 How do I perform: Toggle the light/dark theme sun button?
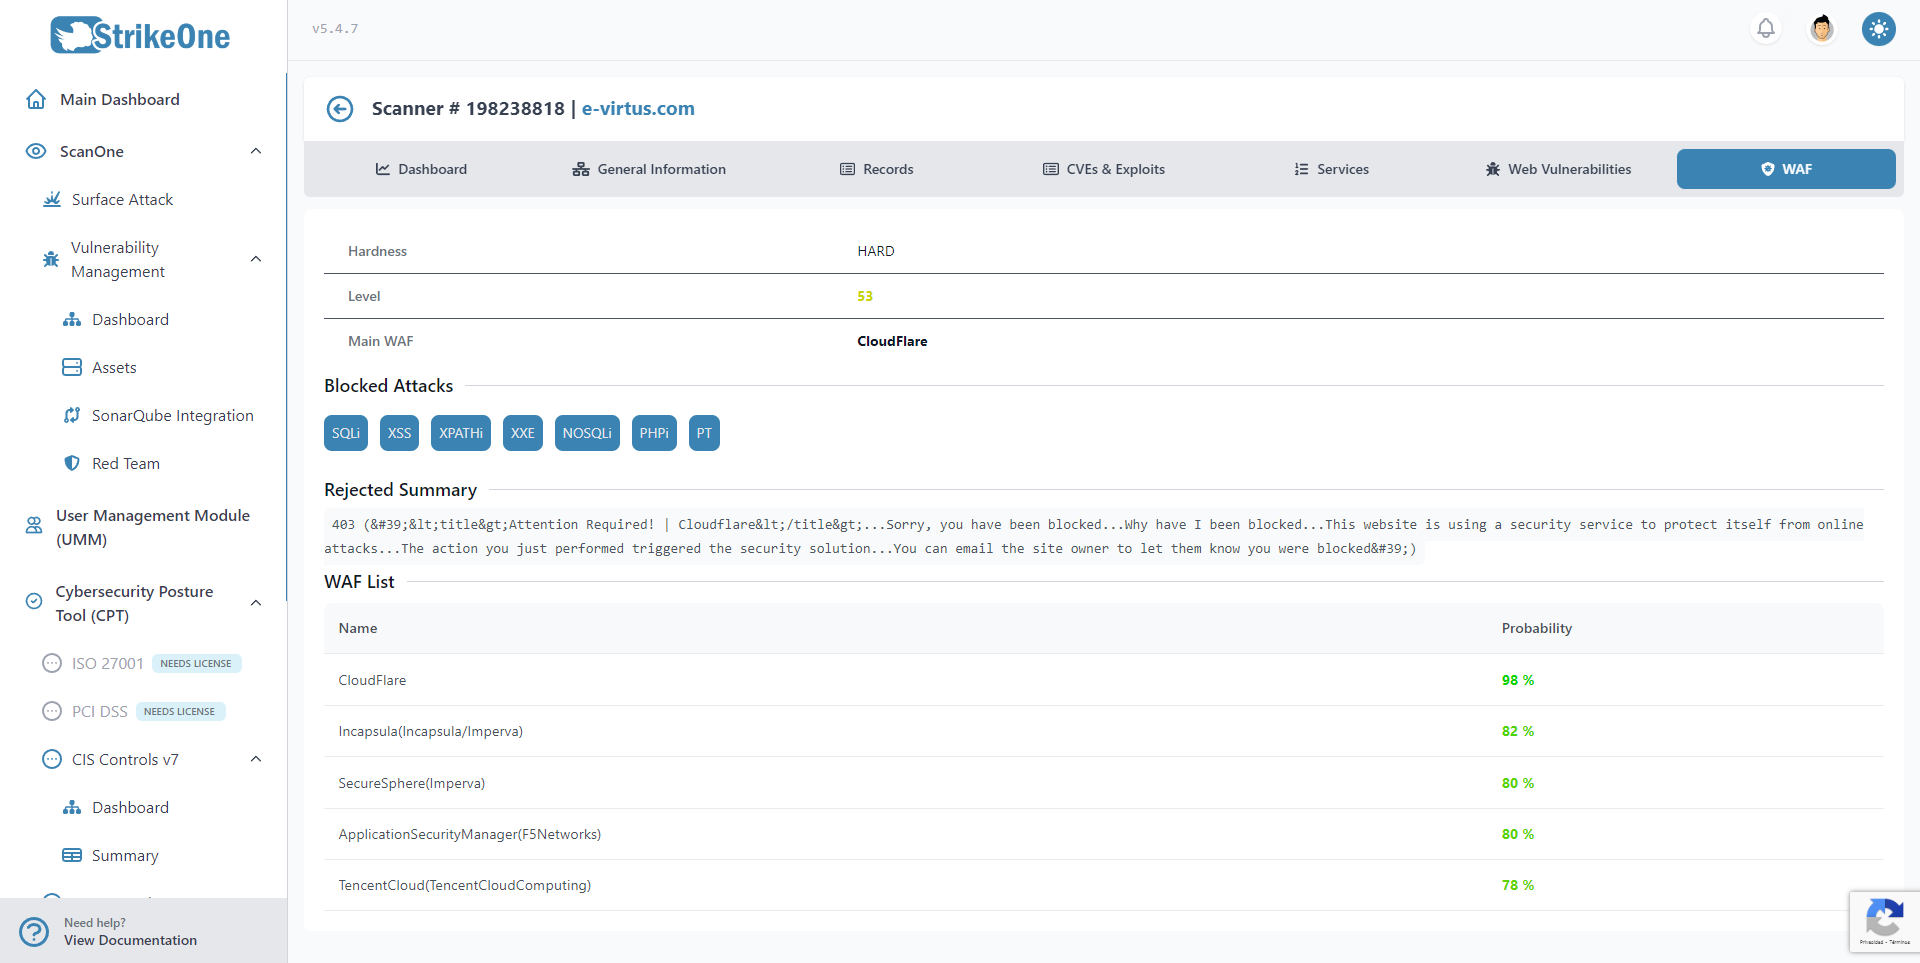pyautogui.click(x=1878, y=29)
